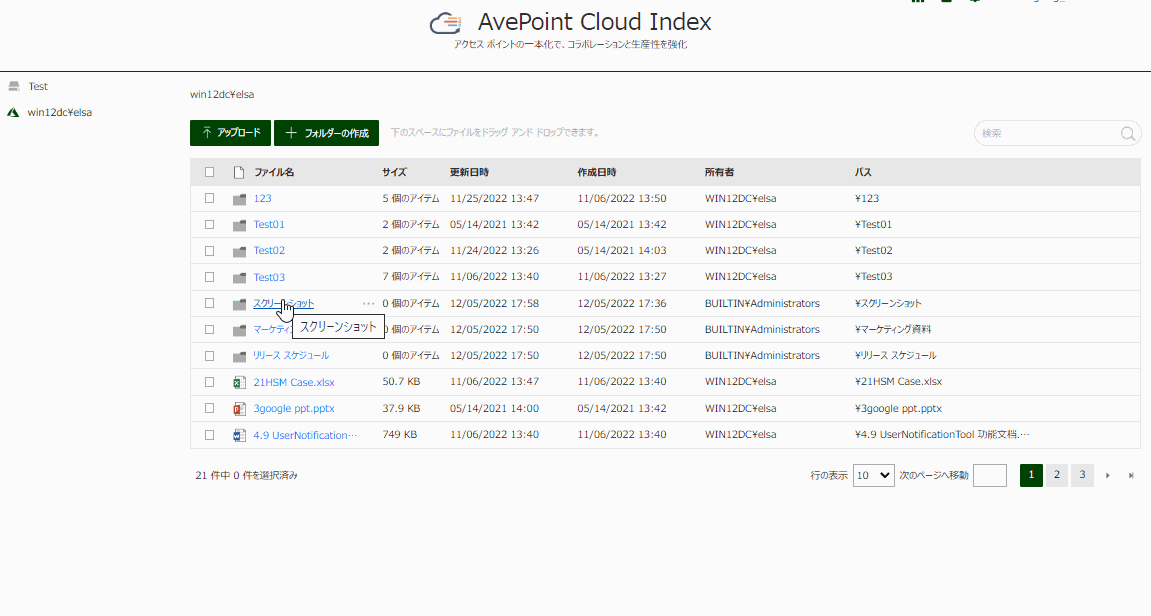
Task: Click the フォルダーの作成 button
Action: pyautogui.click(x=327, y=133)
